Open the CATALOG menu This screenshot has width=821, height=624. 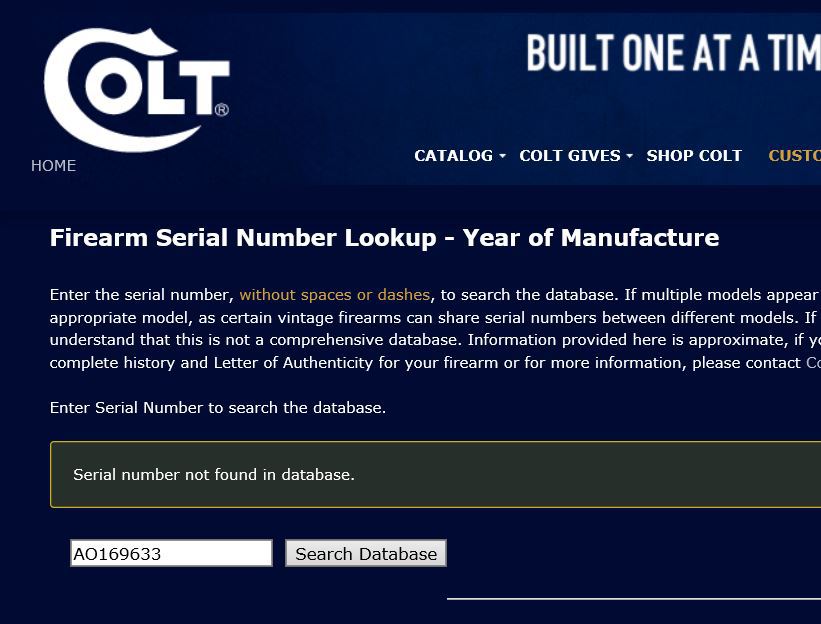(x=453, y=156)
